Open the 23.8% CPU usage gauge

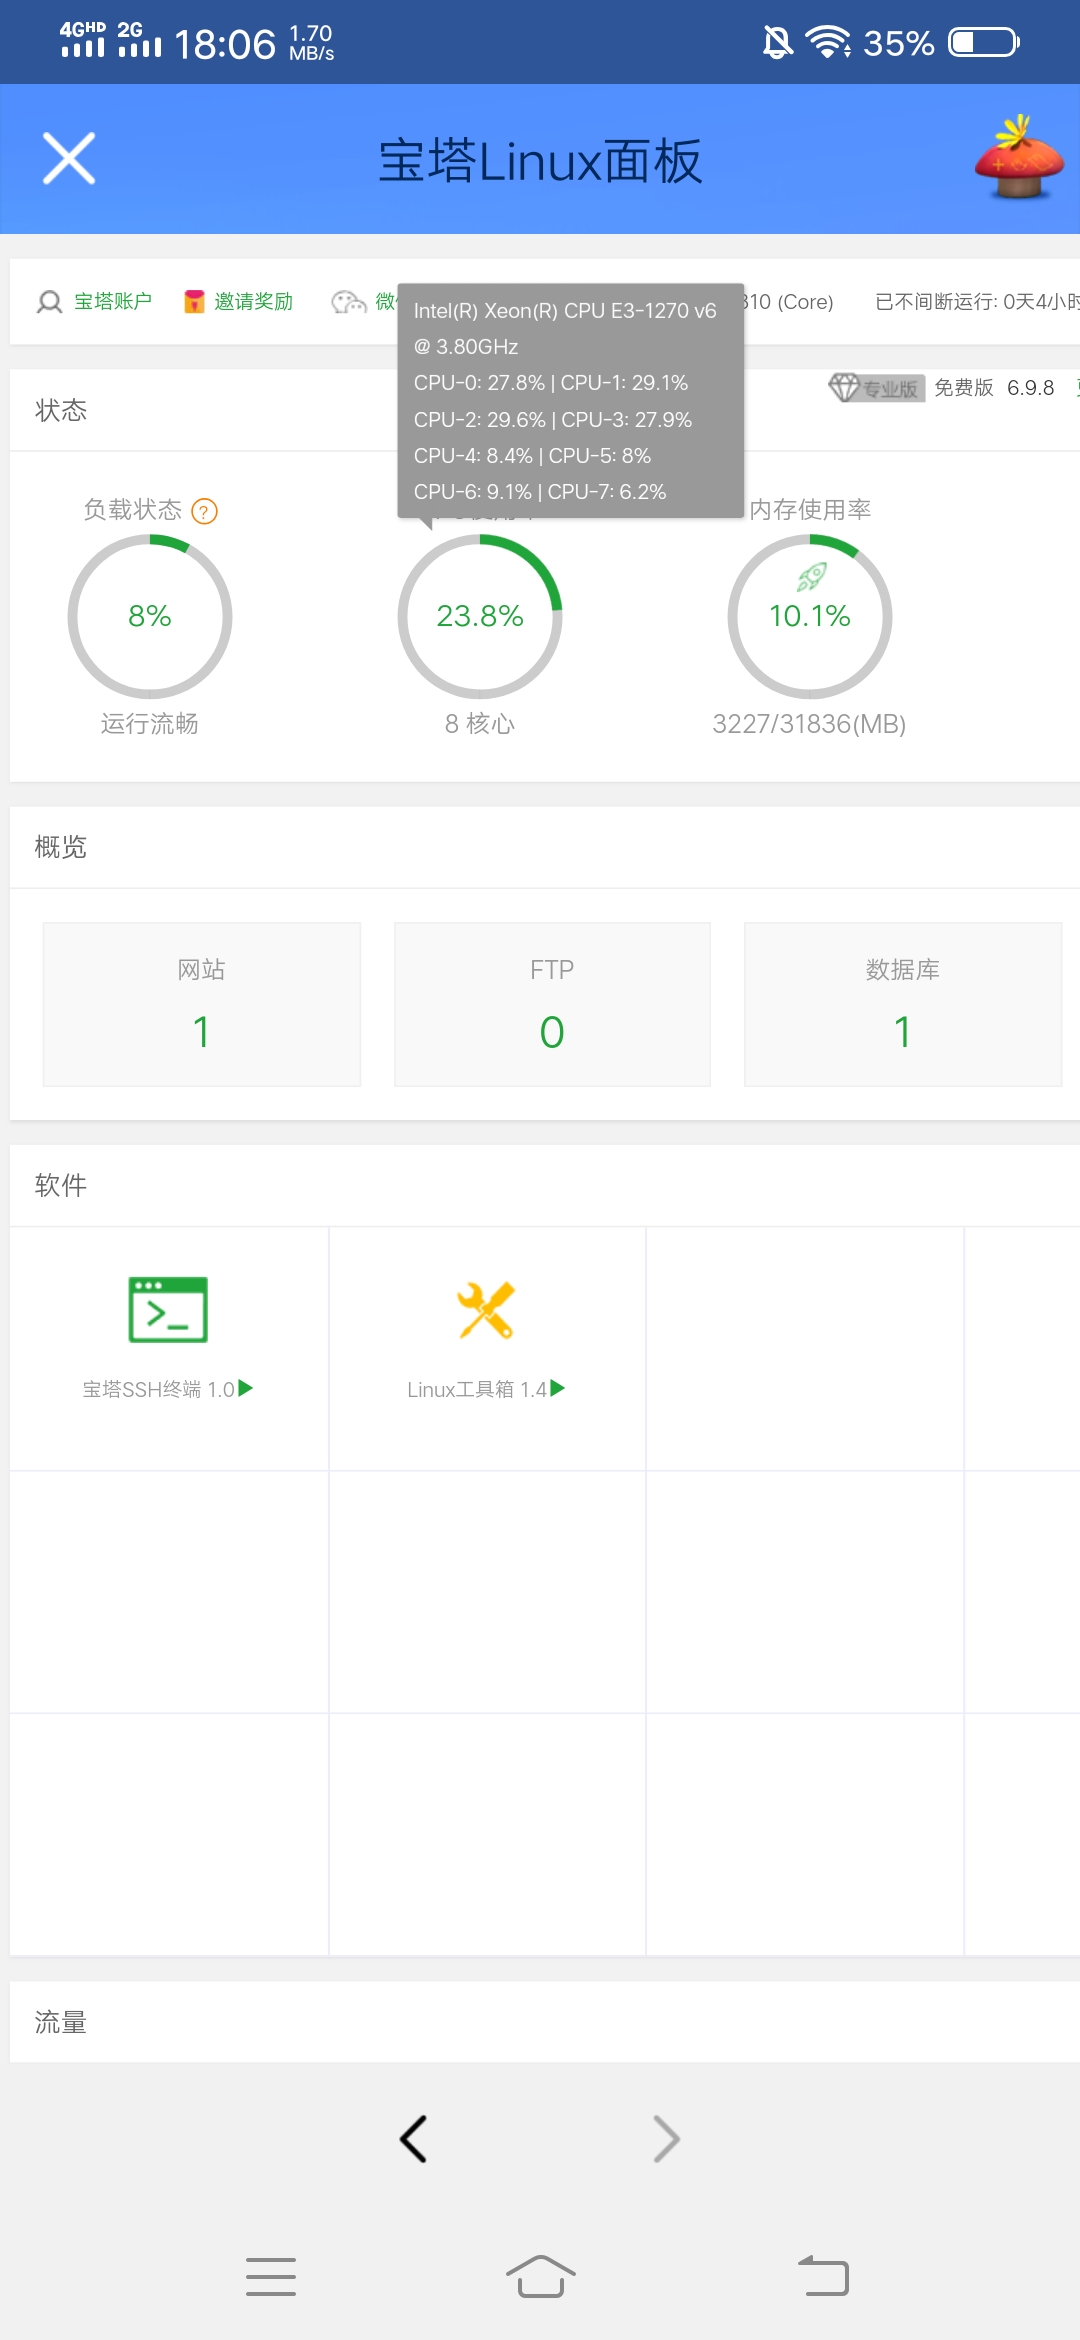pos(480,616)
